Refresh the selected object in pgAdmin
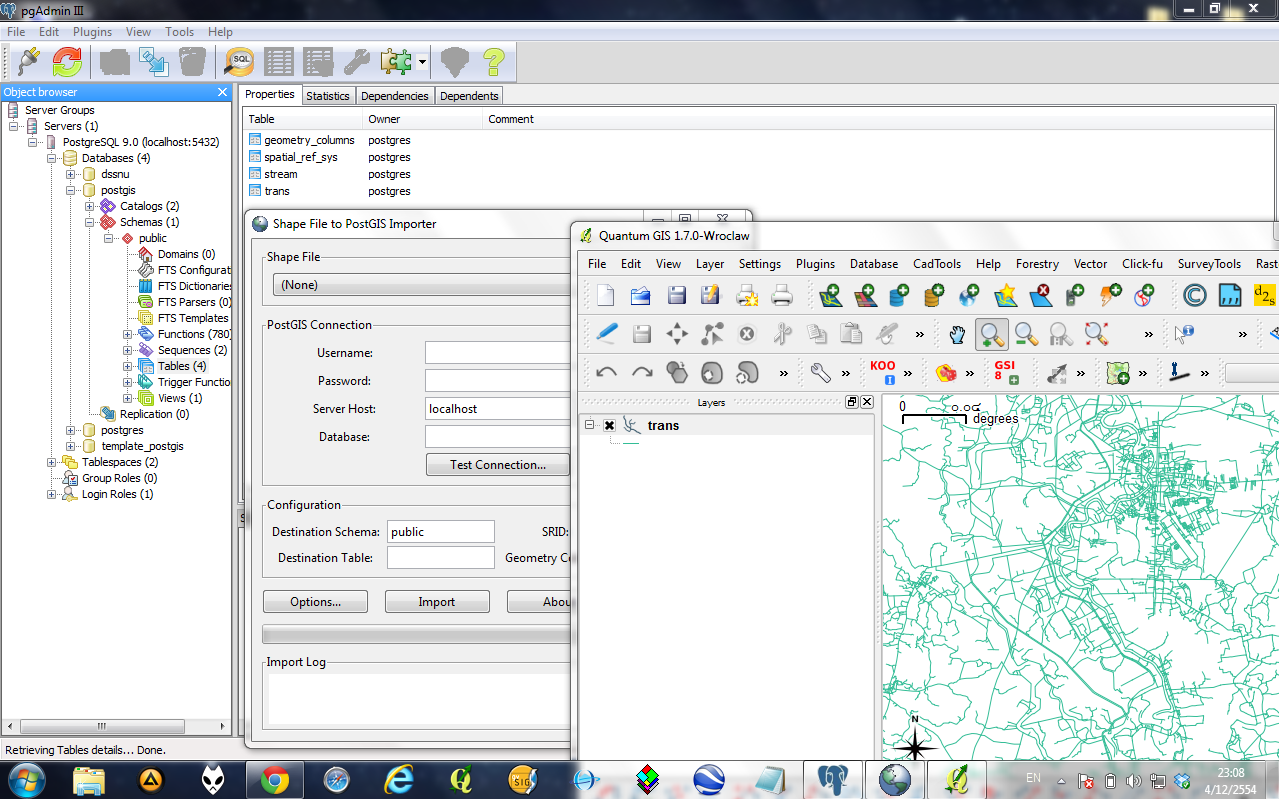Viewport: 1279px width, 799px height. (67, 61)
